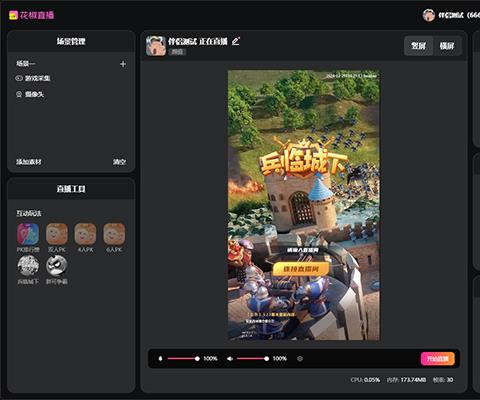
Task: Adjust the microphone volume slider
Action: coord(183,359)
